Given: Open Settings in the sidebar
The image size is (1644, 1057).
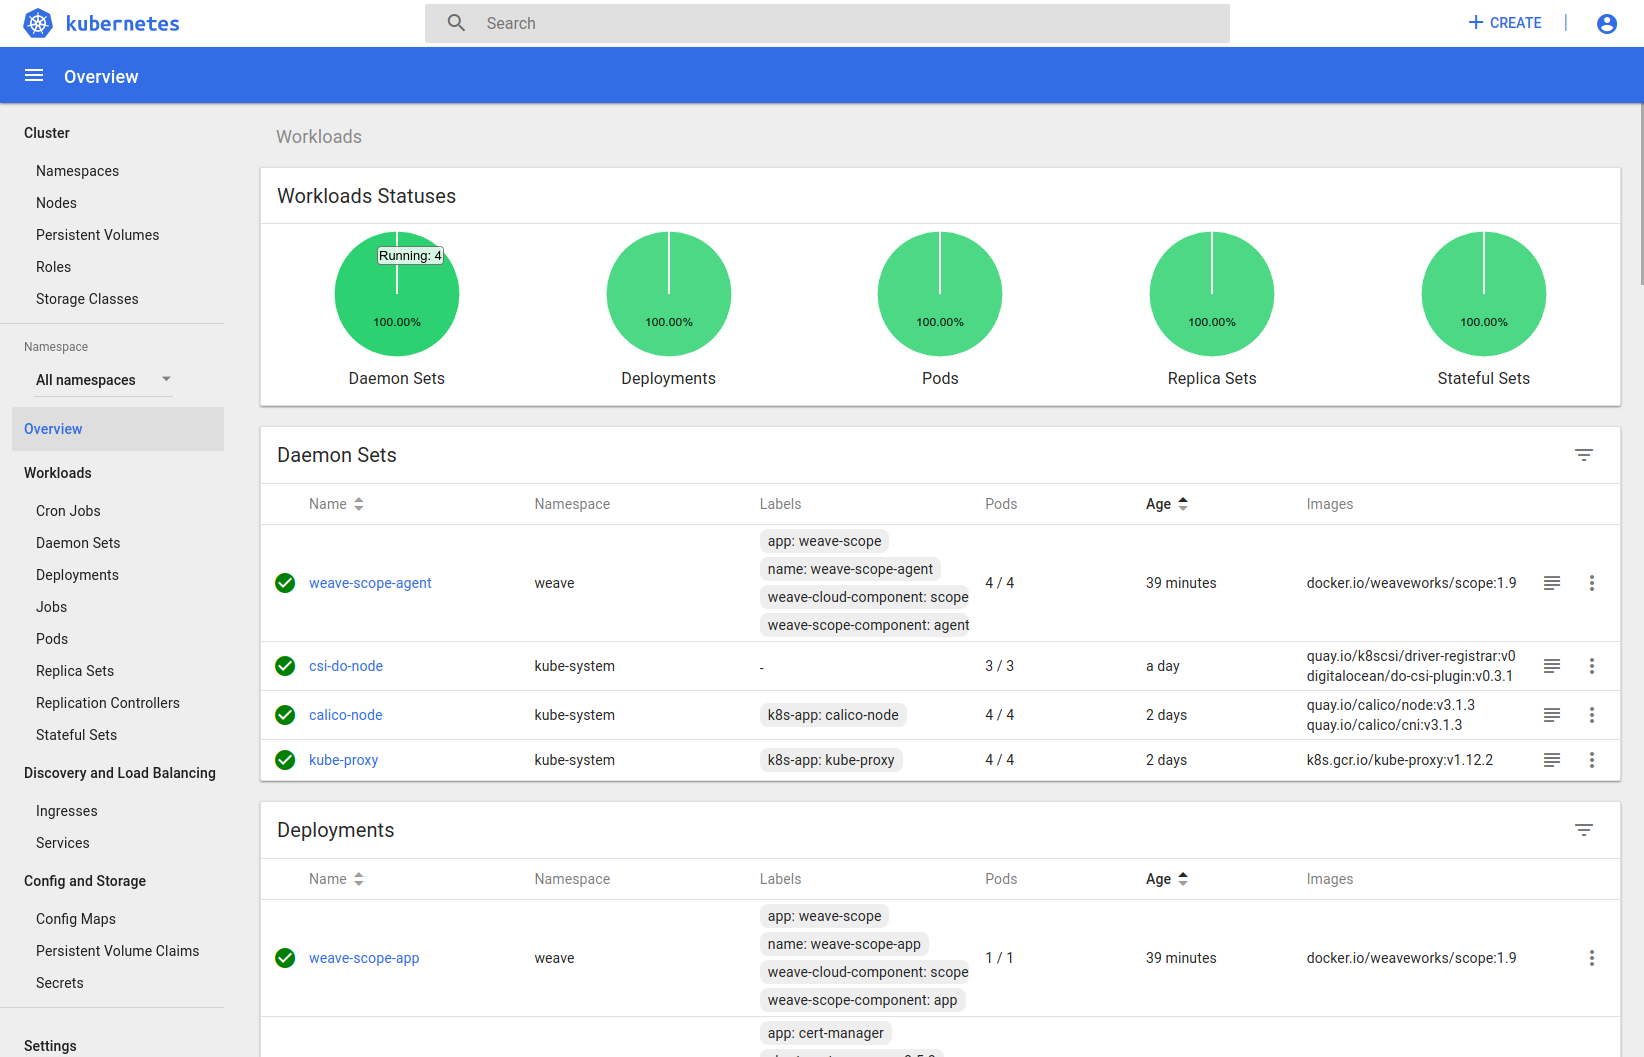Looking at the screenshot, I should click(x=50, y=1046).
